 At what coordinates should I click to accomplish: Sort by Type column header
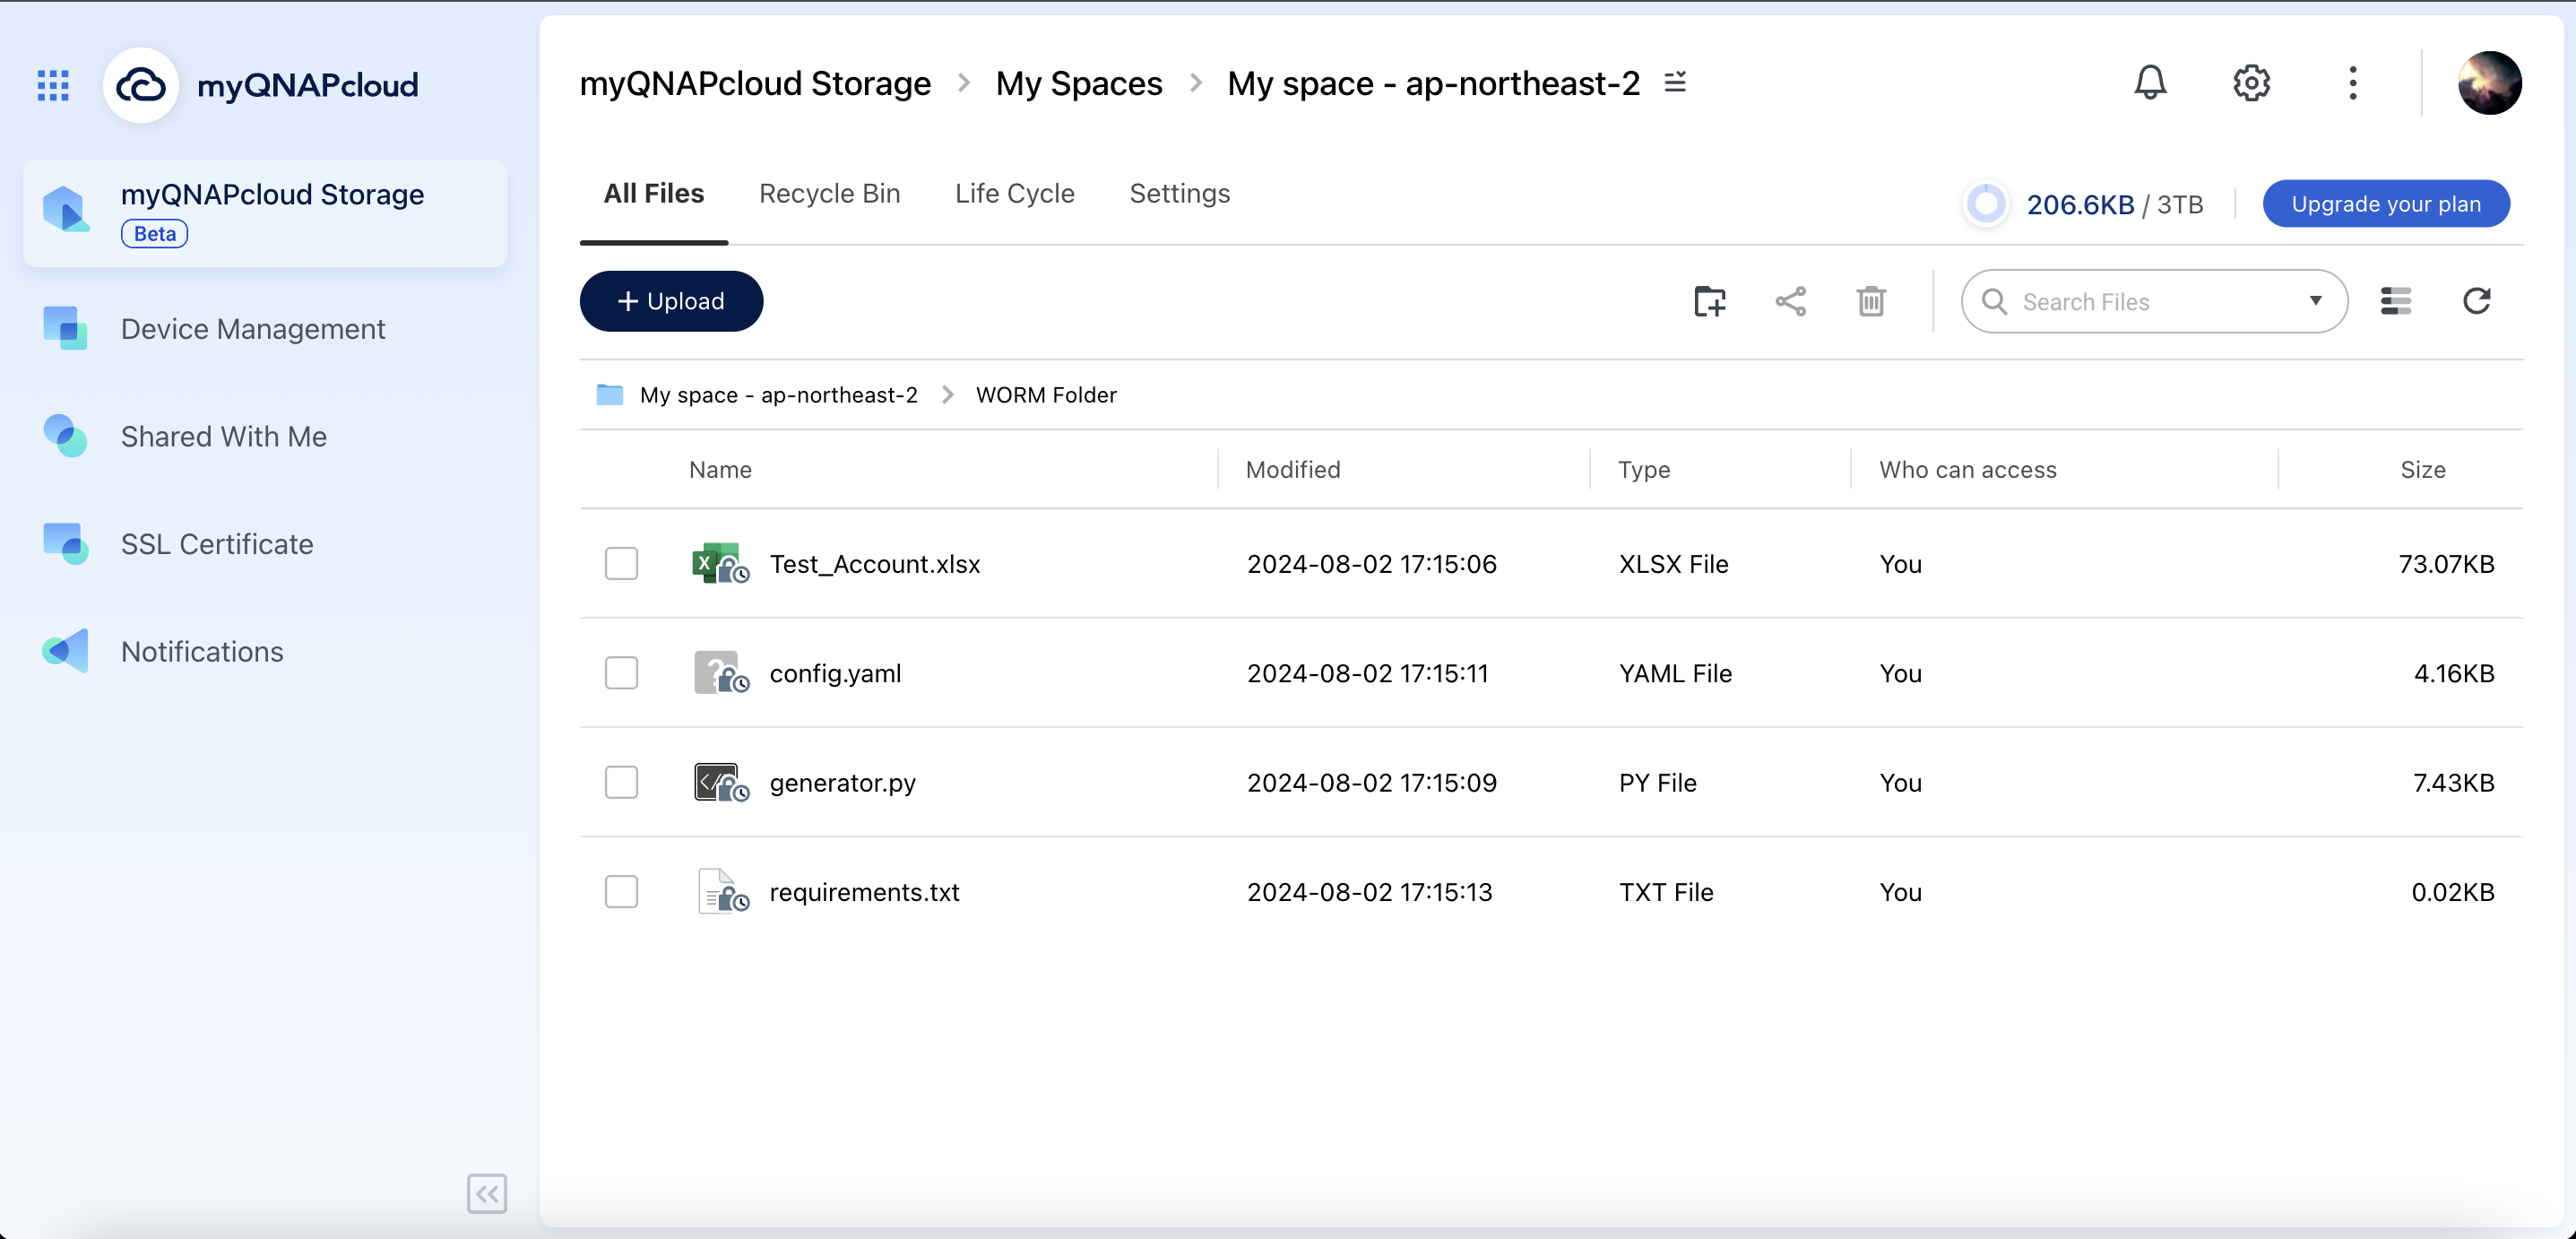click(1644, 470)
